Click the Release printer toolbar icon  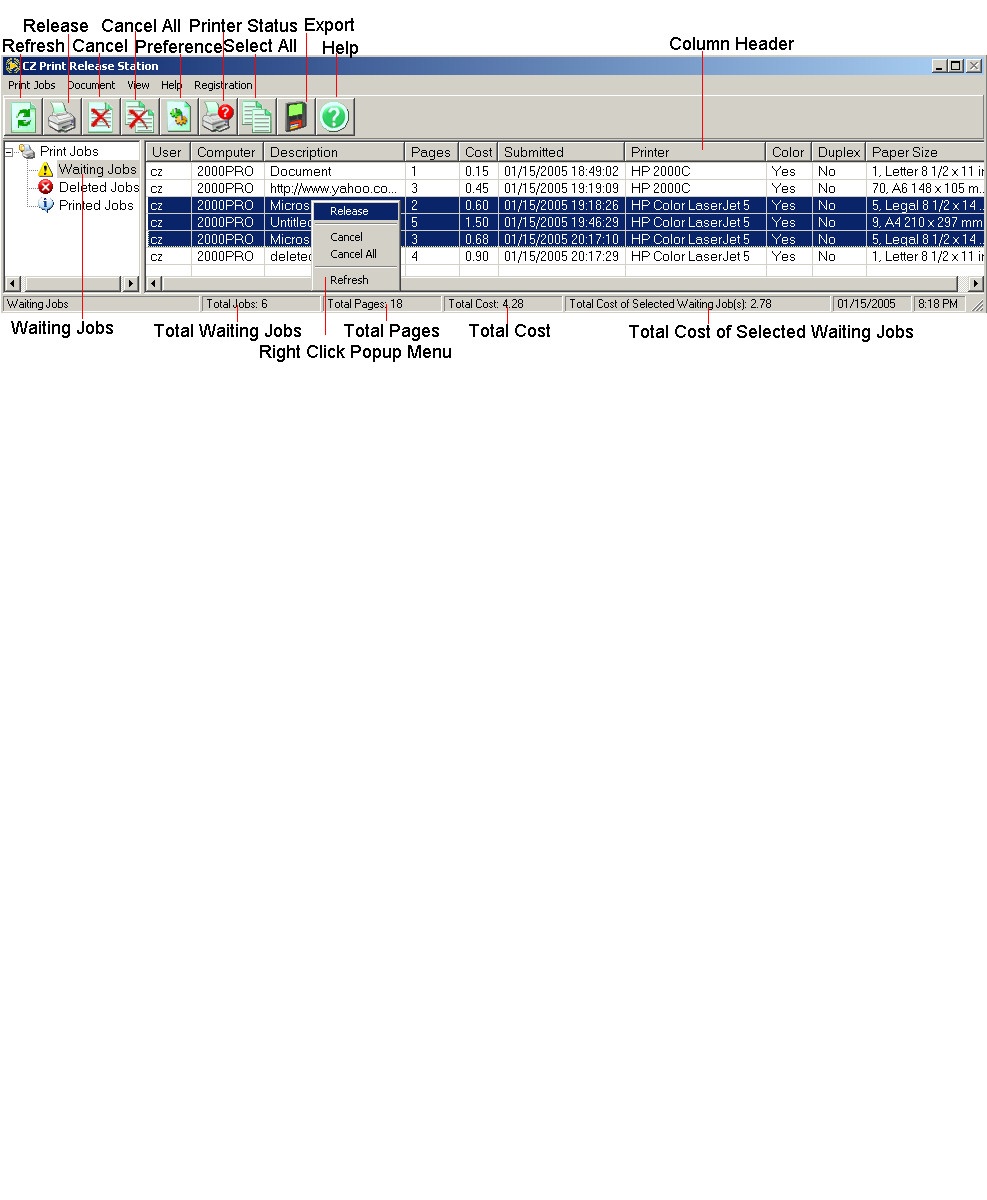tap(62, 117)
